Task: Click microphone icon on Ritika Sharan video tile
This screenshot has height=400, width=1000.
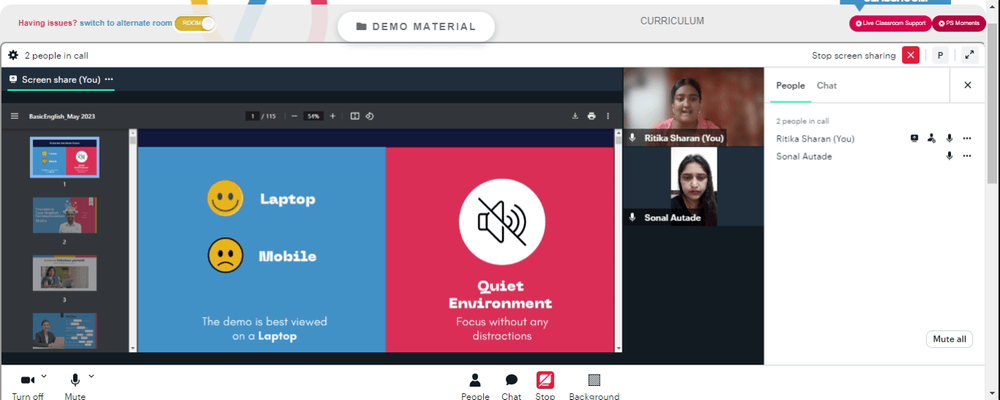Action: 633,138
